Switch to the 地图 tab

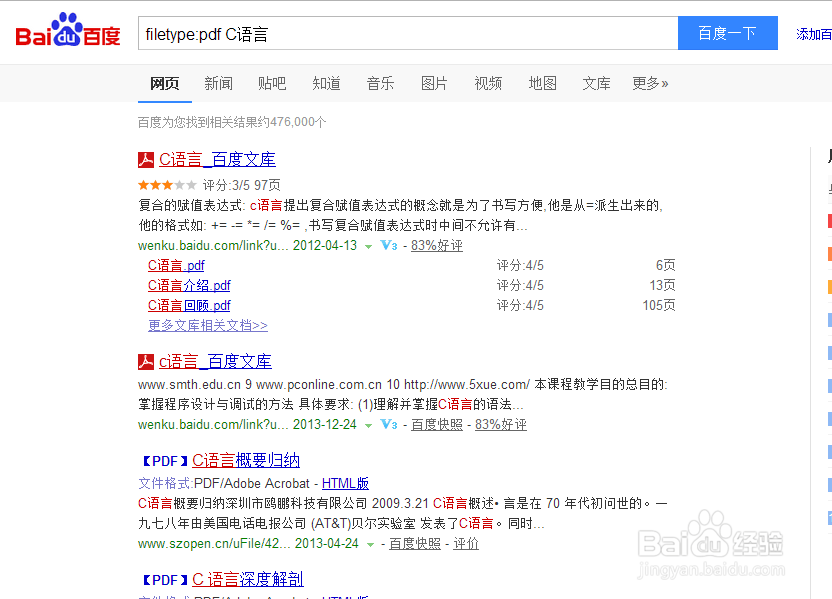coord(542,83)
